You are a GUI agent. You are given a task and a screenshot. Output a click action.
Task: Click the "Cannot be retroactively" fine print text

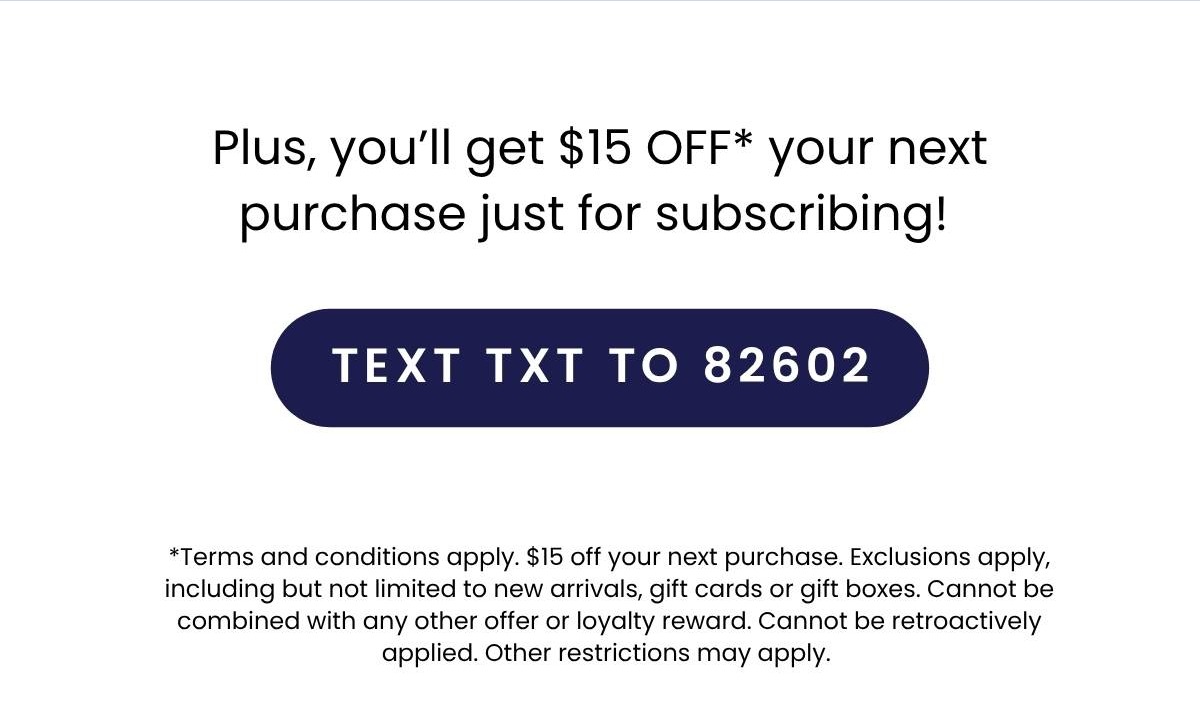[x=900, y=620]
